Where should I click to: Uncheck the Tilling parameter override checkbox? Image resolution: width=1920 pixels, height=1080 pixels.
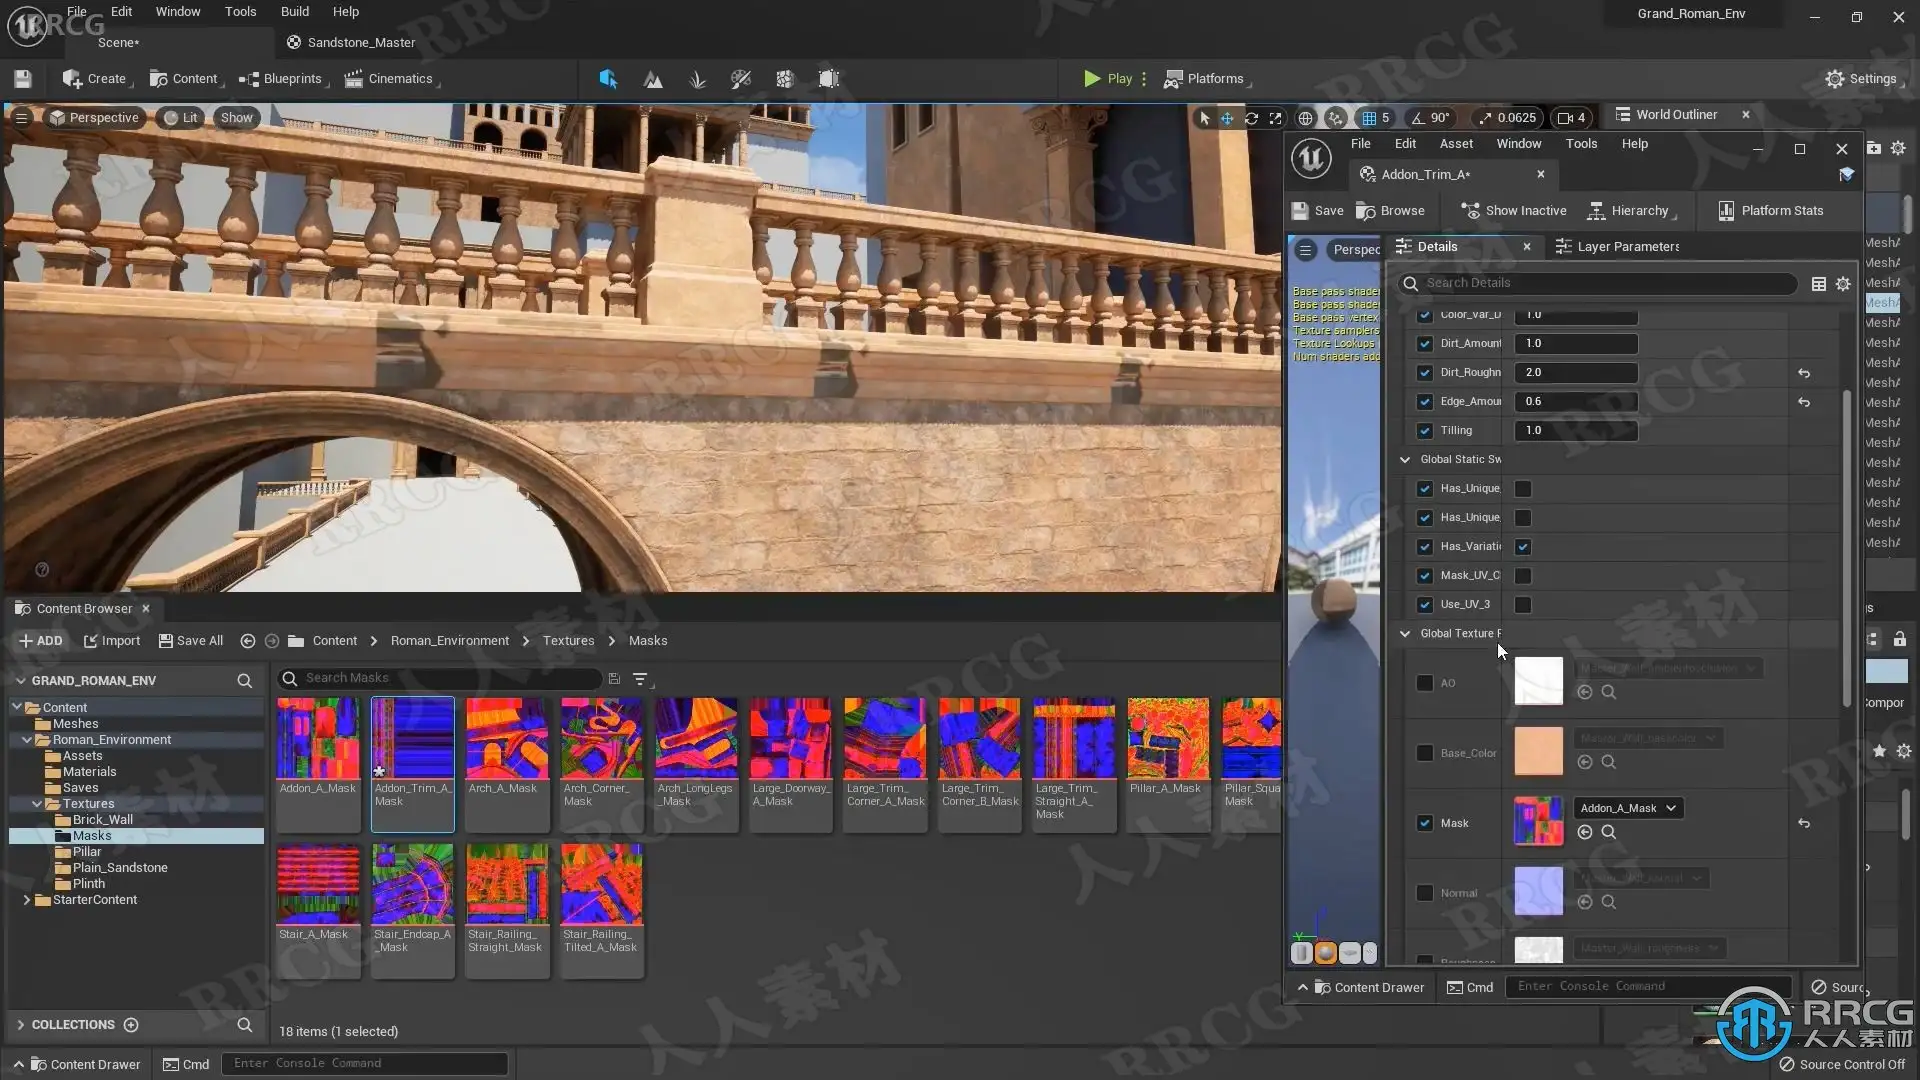point(1425,431)
